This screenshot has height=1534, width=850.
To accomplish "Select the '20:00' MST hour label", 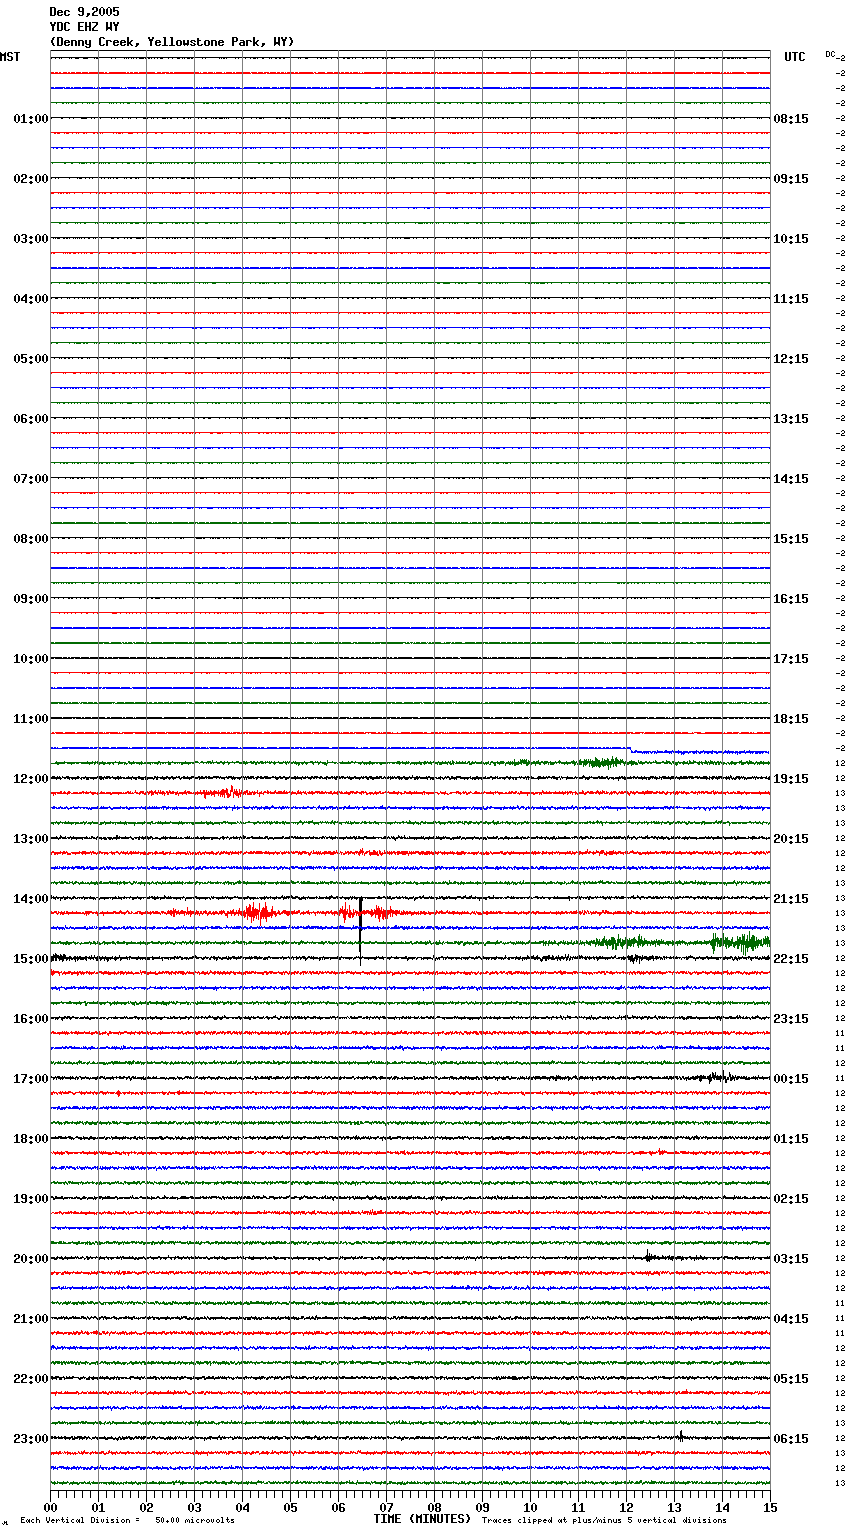I will click(x=31, y=1259).
